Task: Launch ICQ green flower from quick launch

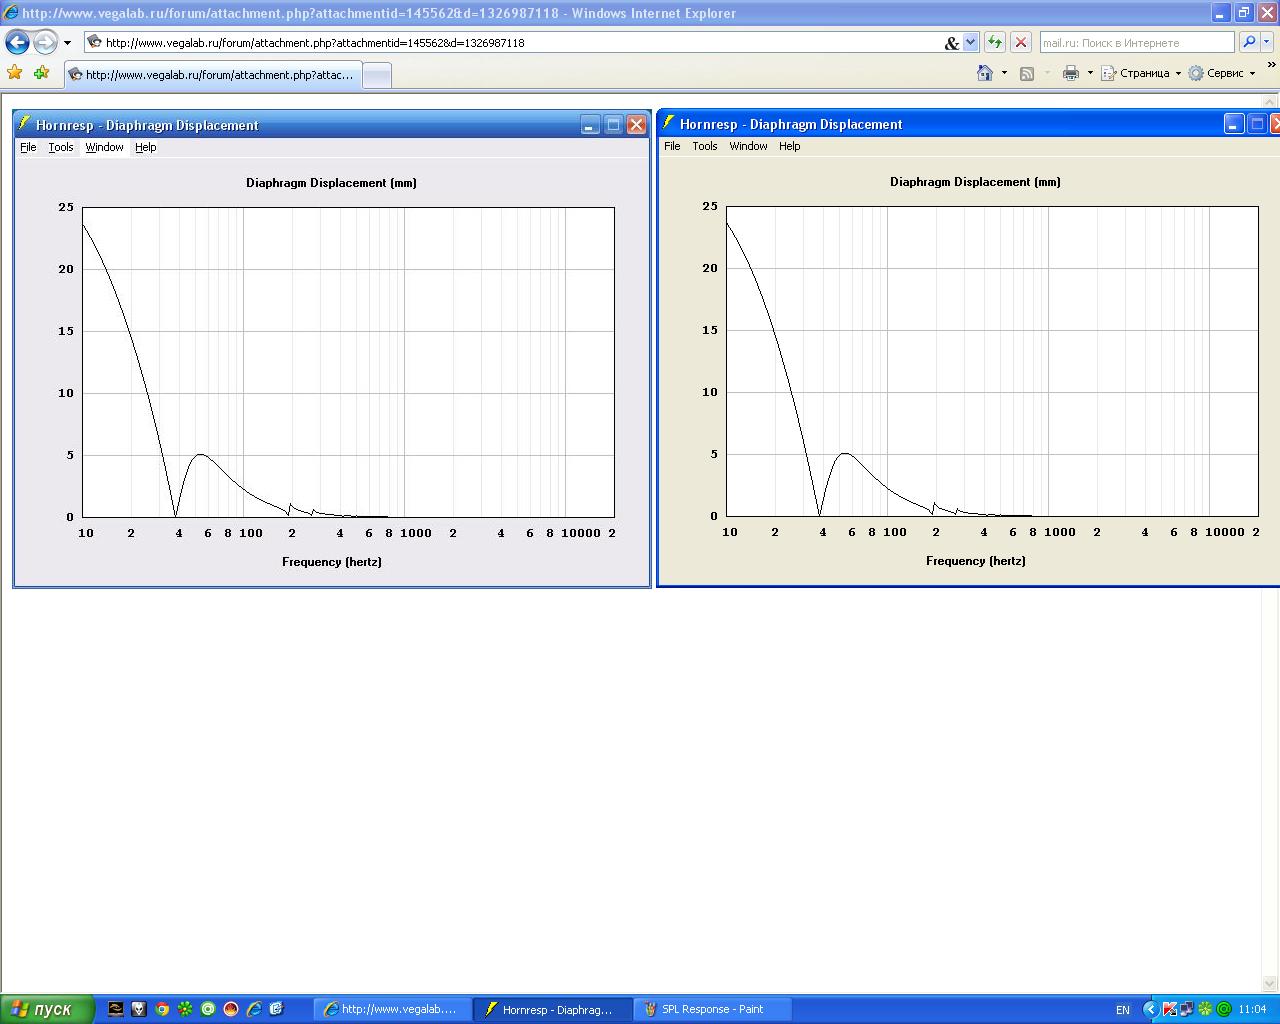Action: pos(185,1009)
